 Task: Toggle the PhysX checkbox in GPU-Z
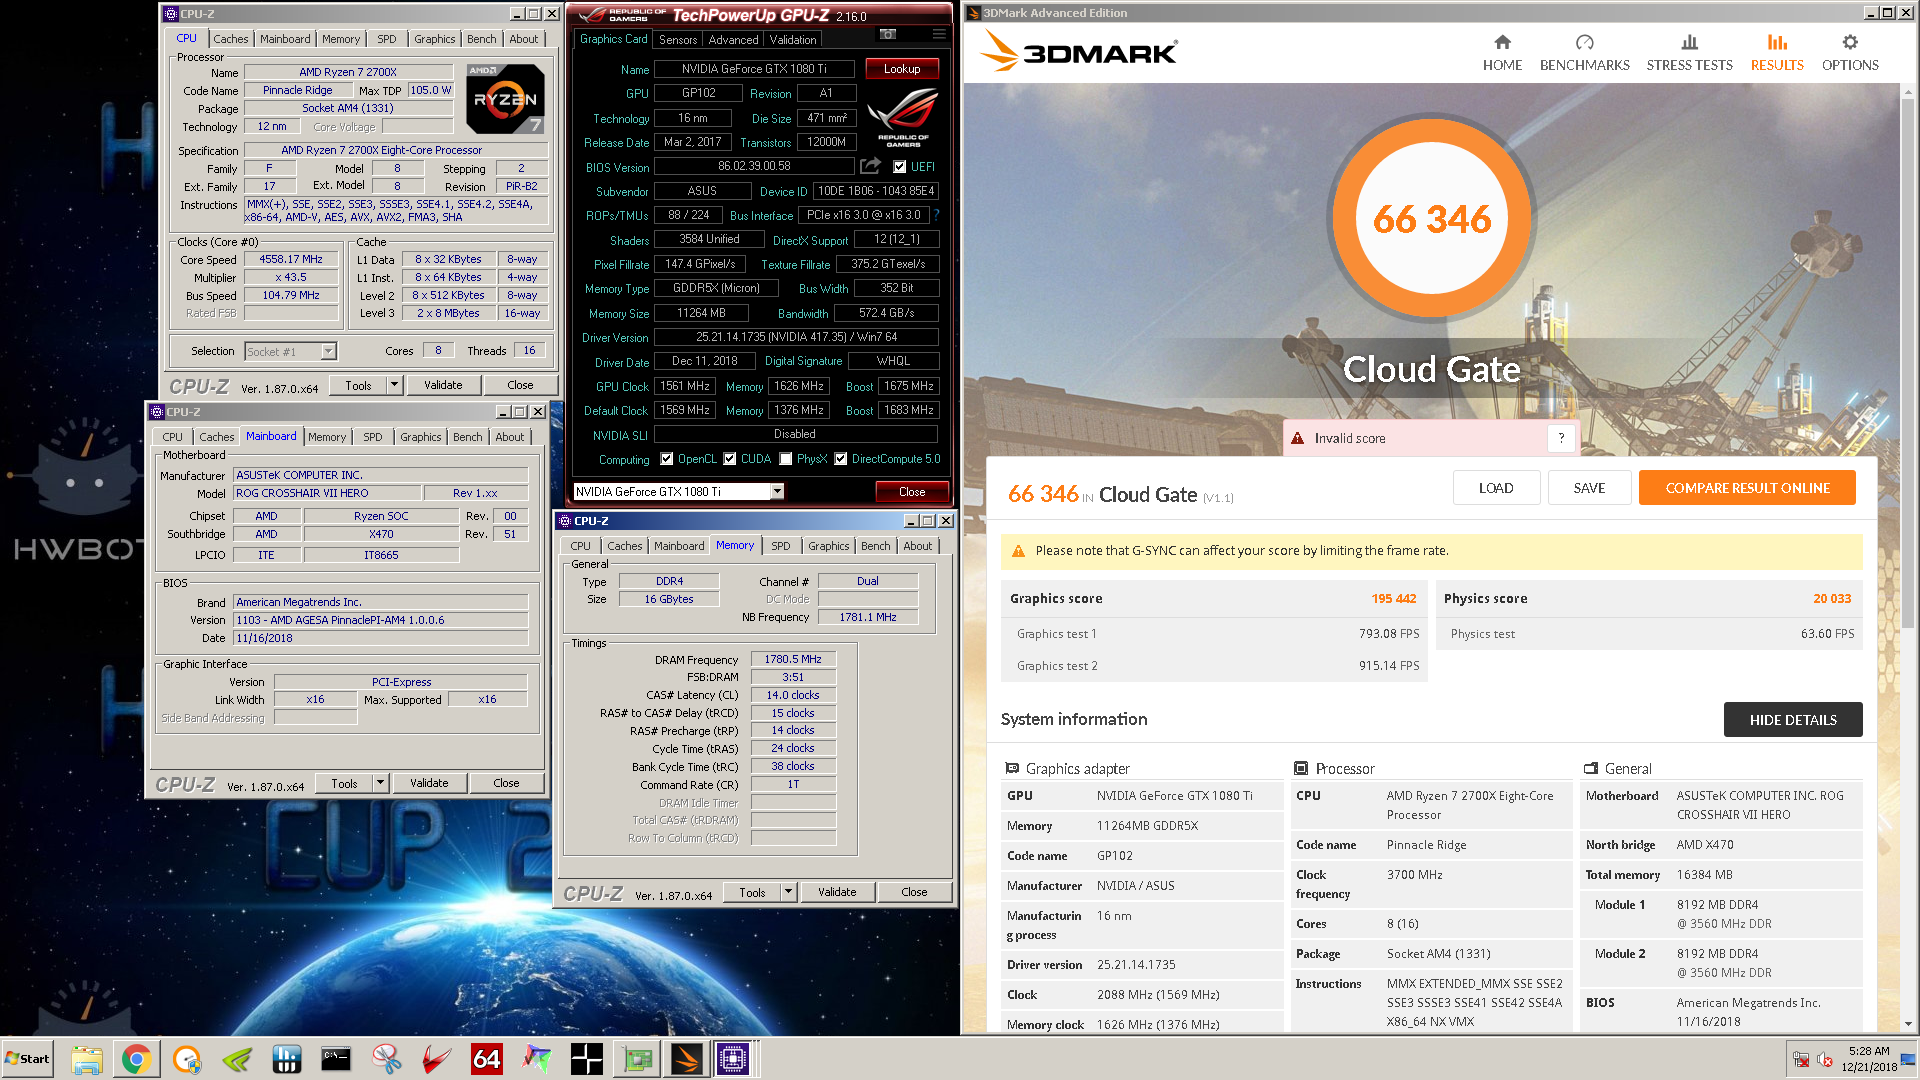(x=786, y=459)
